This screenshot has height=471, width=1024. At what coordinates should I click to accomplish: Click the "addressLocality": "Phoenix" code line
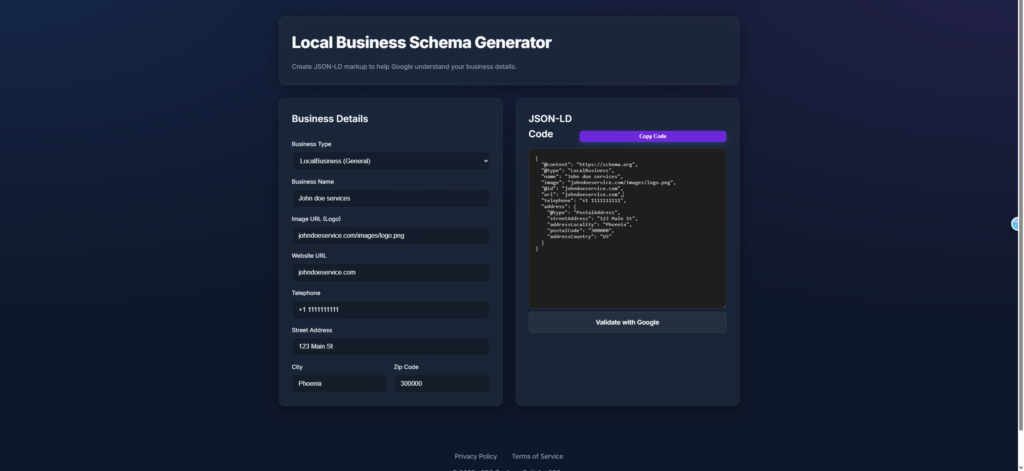tap(589, 225)
